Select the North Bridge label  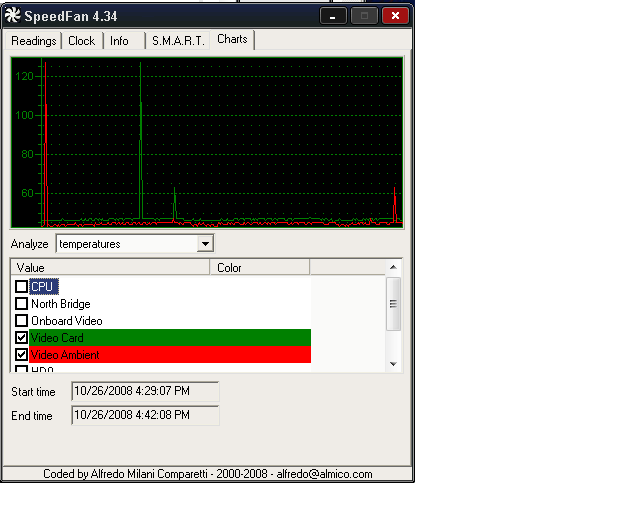coord(61,304)
